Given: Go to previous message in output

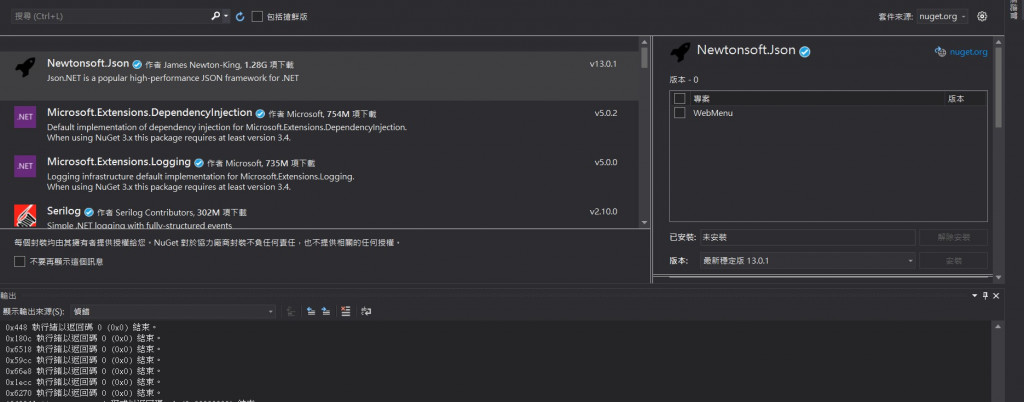Looking at the screenshot, I should [311, 312].
